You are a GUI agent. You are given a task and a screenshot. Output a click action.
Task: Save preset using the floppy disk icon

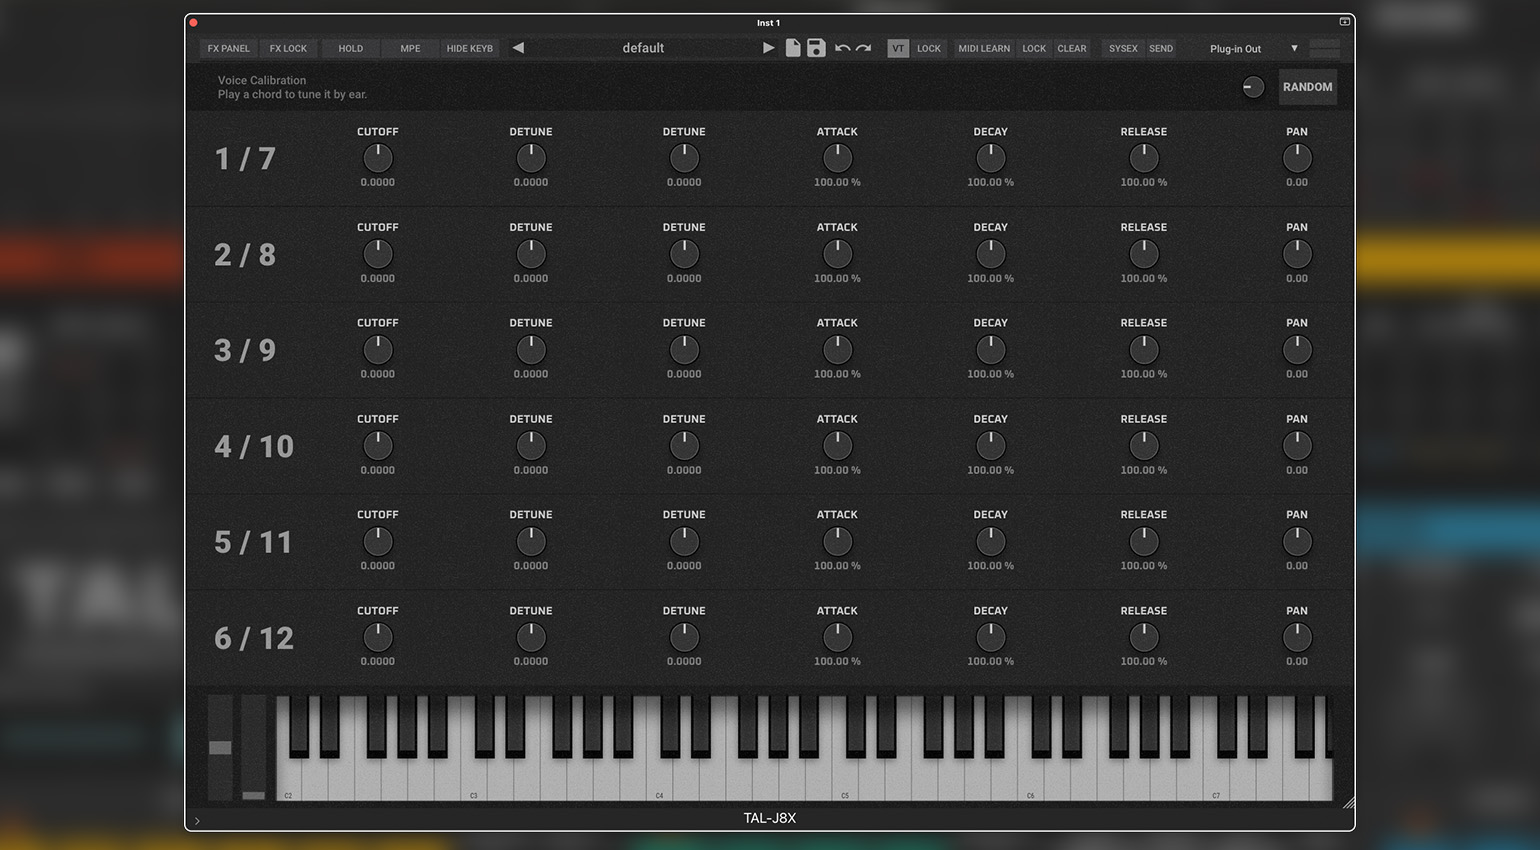pos(816,48)
